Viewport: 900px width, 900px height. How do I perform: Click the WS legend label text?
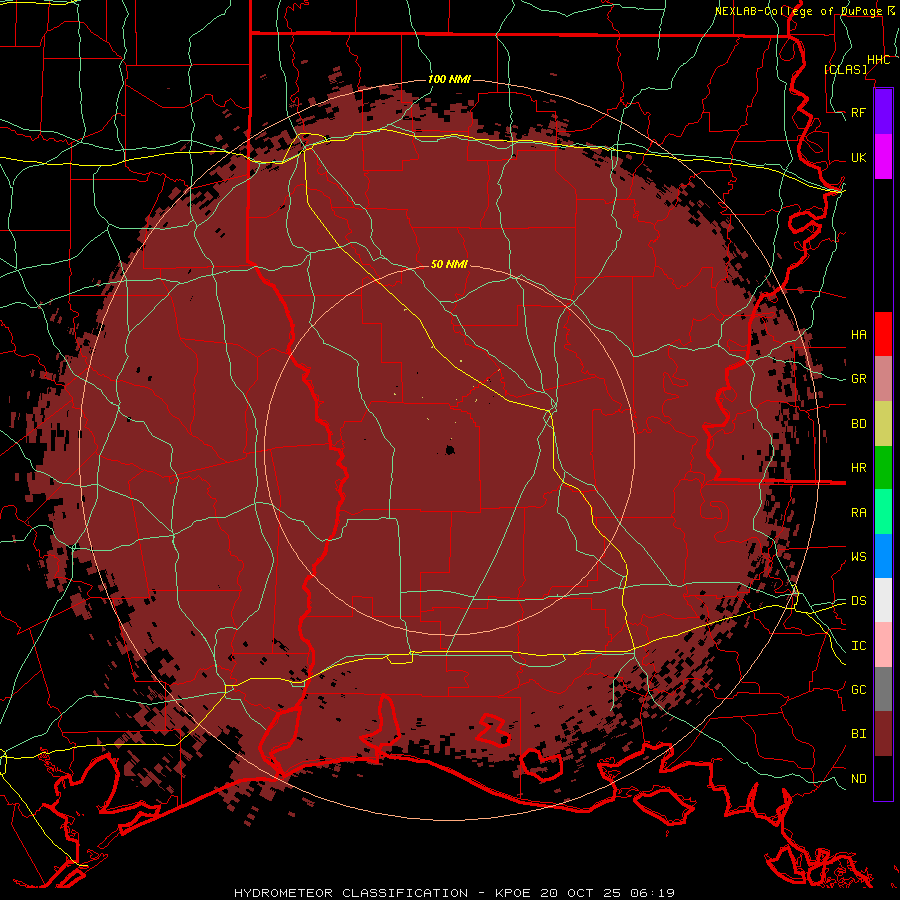coord(858,557)
